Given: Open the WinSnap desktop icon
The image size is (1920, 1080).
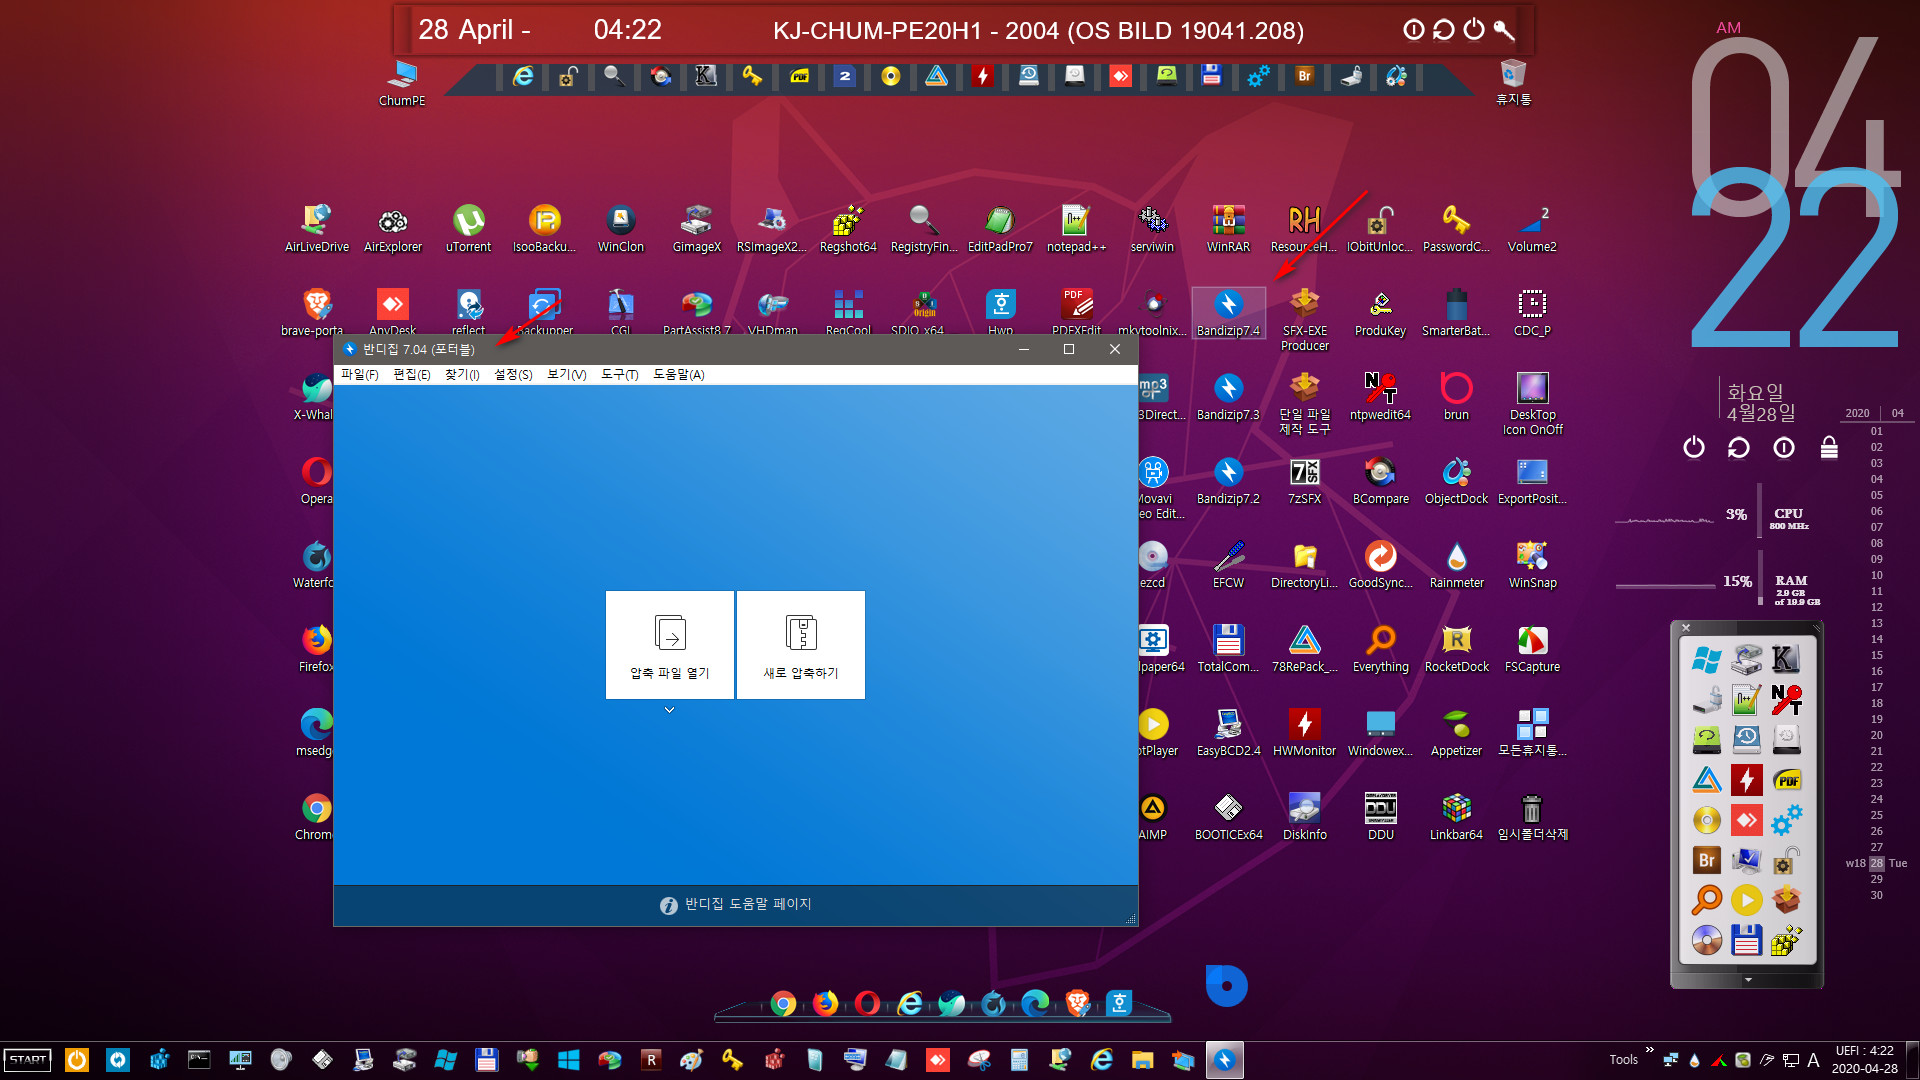Looking at the screenshot, I should 1532,564.
